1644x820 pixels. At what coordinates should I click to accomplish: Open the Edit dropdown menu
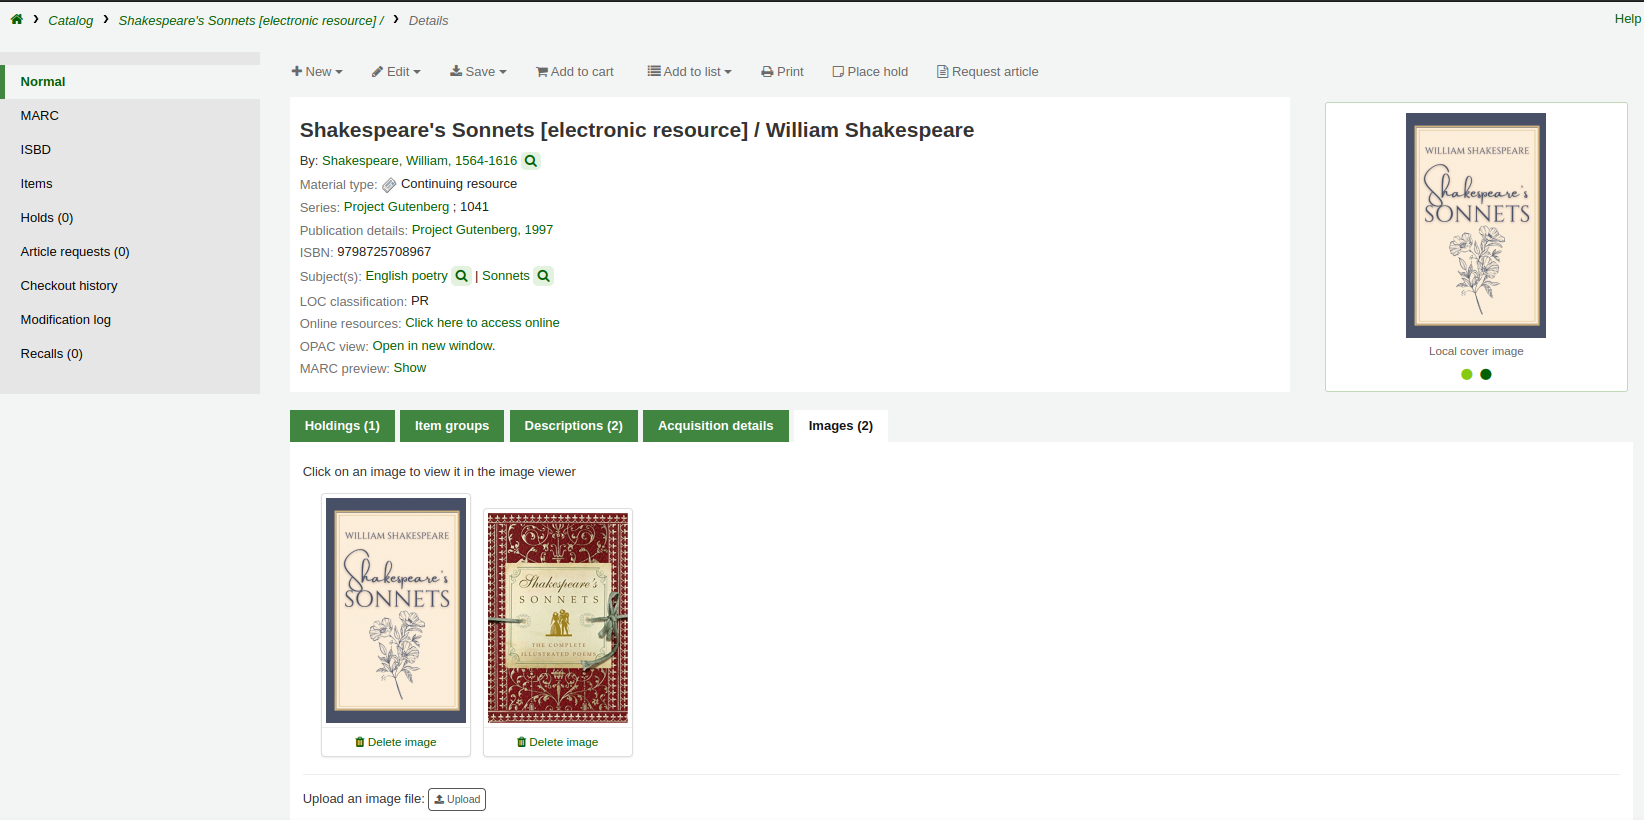click(x=396, y=72)
